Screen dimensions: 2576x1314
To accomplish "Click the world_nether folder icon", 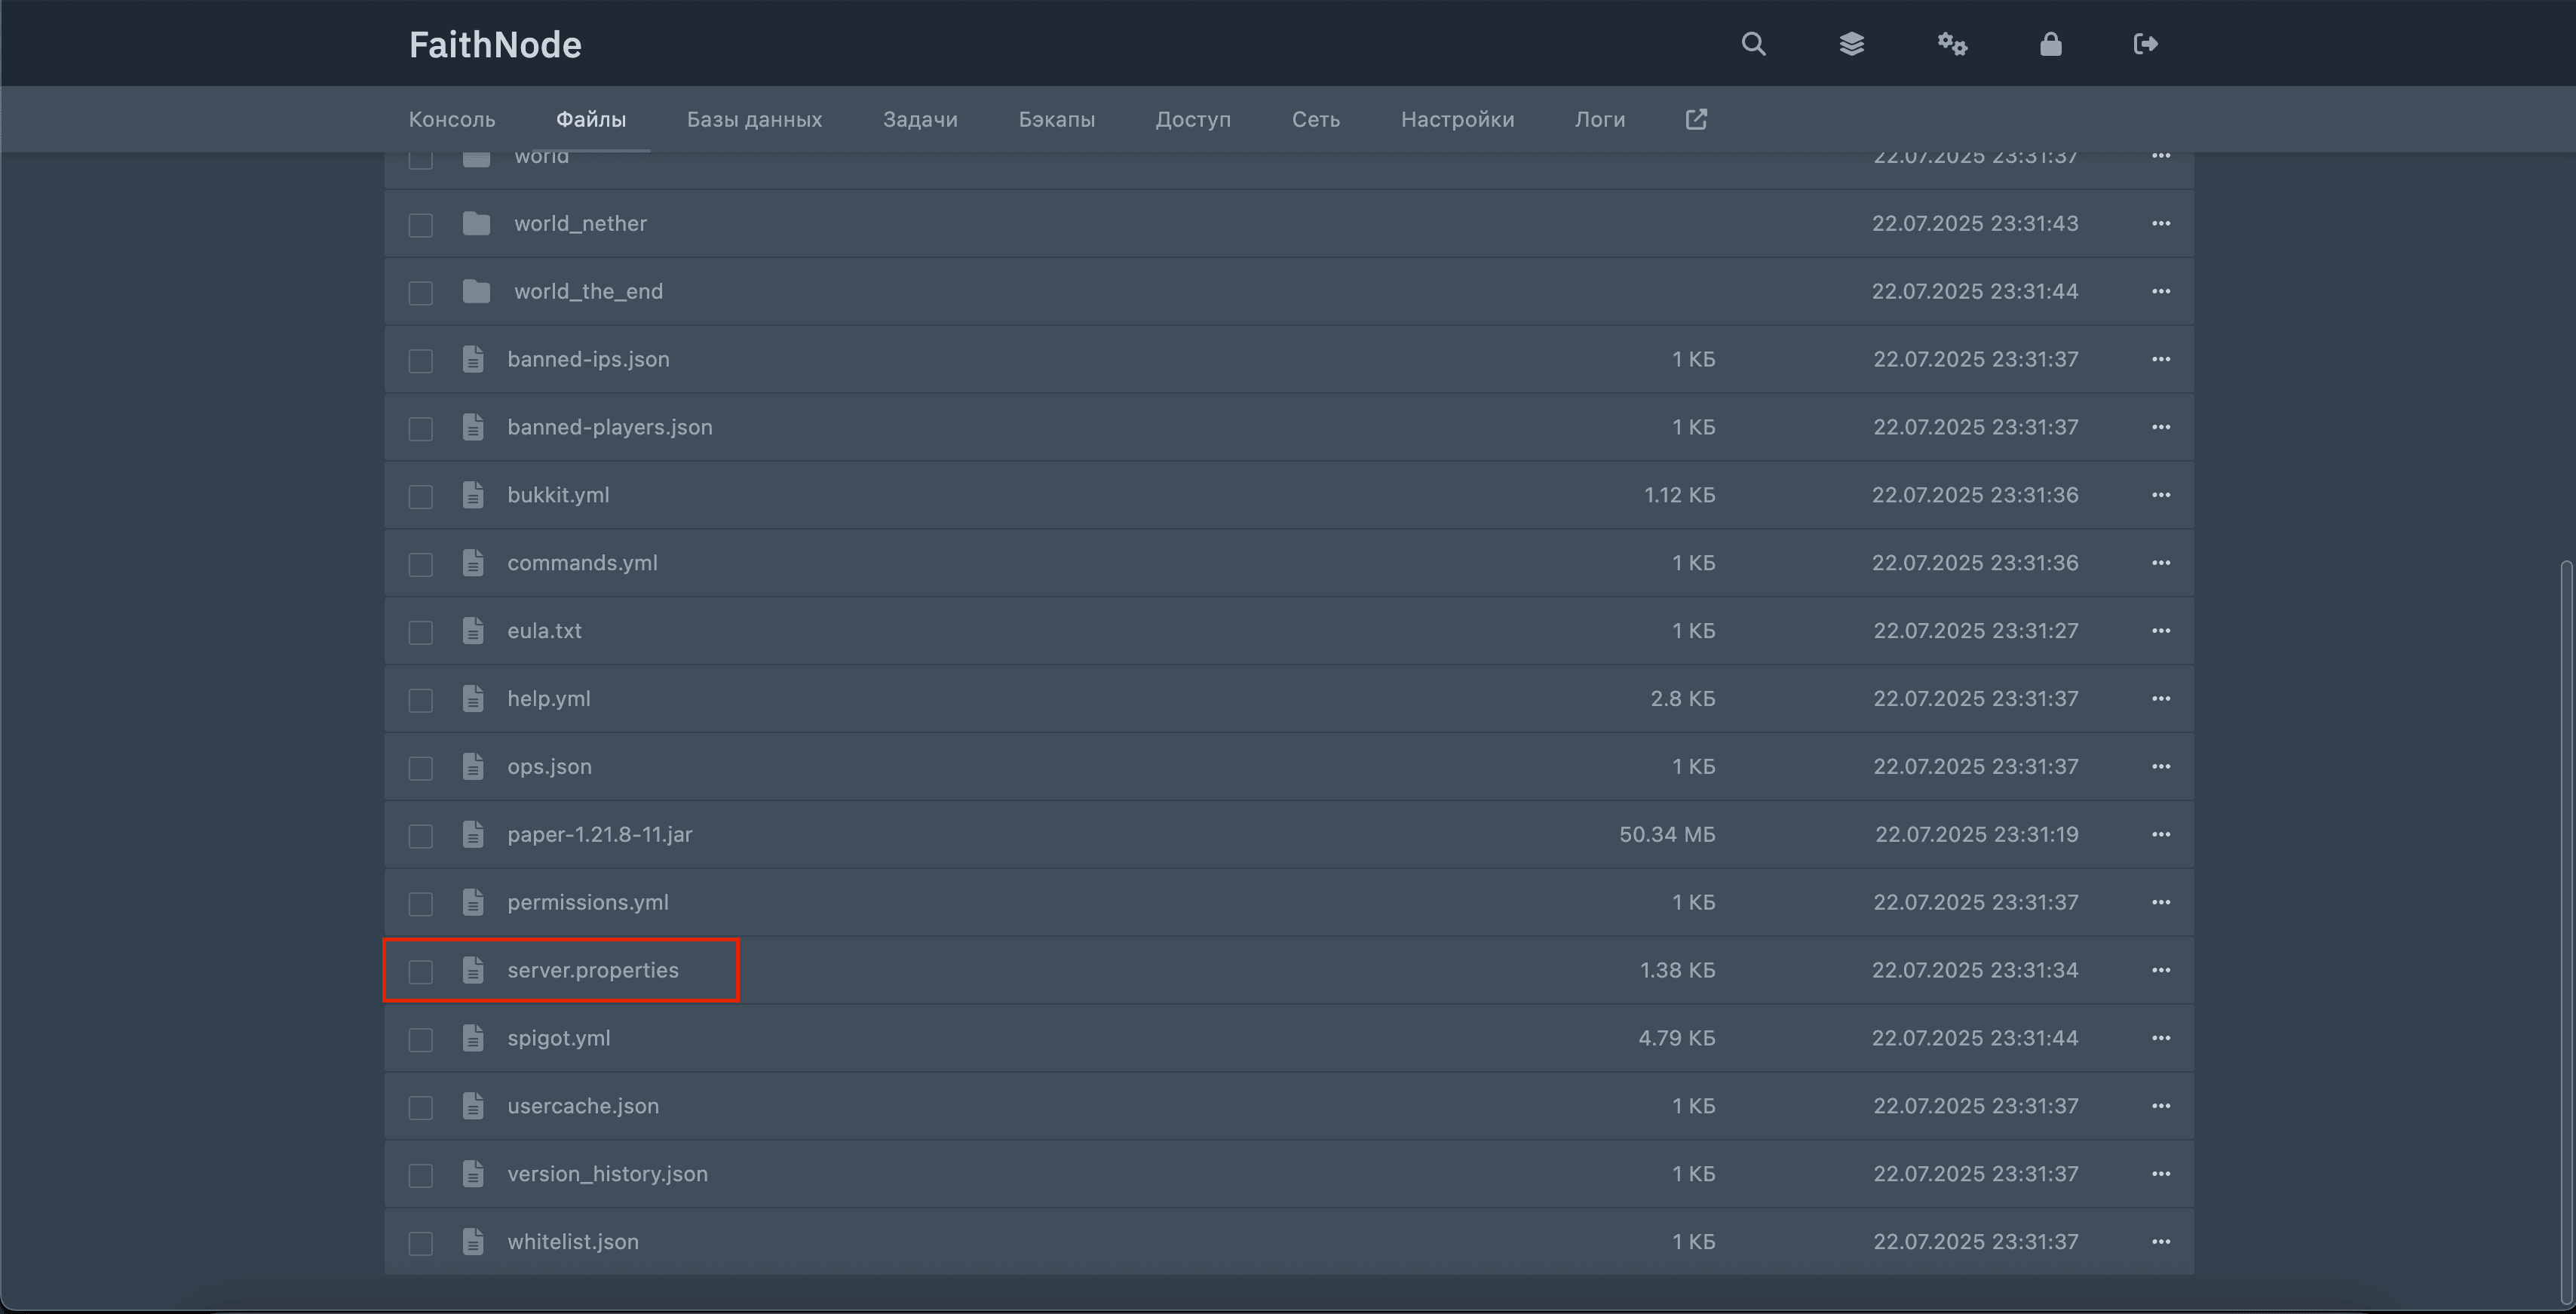I will tap(476, 224).
